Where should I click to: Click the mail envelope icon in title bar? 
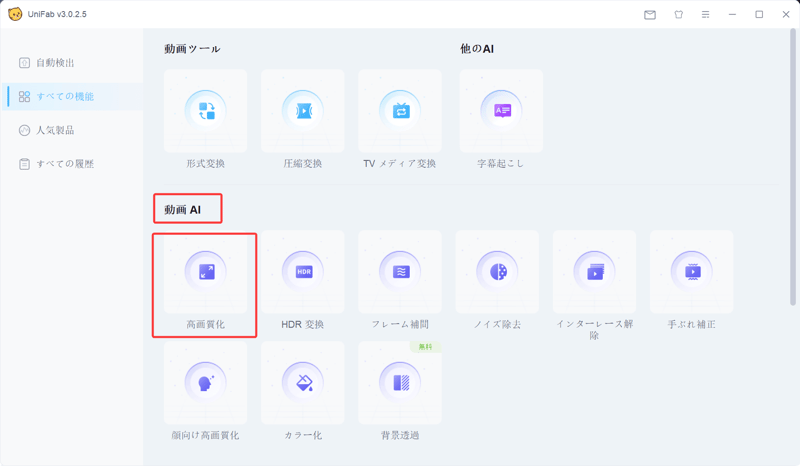(650, 15)
